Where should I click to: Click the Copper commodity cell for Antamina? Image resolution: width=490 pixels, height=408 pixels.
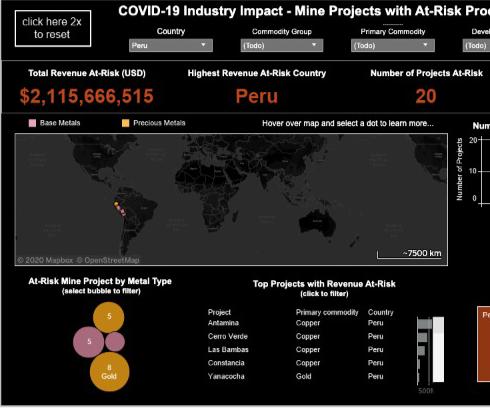pyautogui.click(x=308, y=323)
